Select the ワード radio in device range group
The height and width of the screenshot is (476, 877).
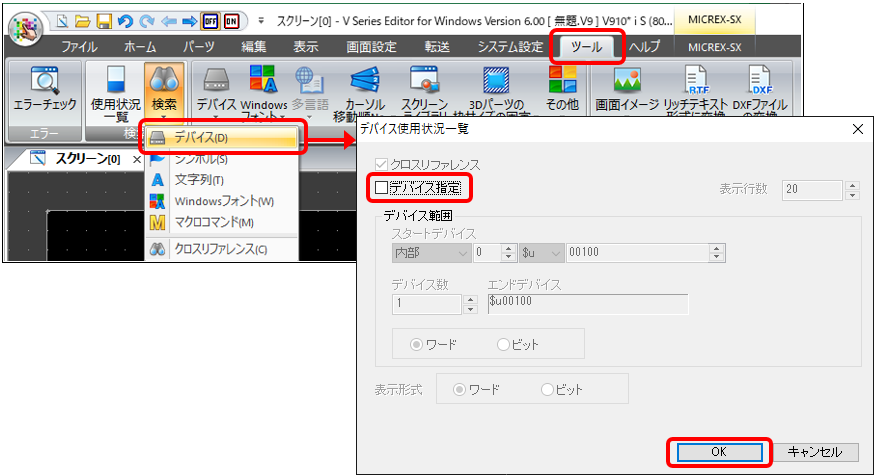tap(418, 344)
